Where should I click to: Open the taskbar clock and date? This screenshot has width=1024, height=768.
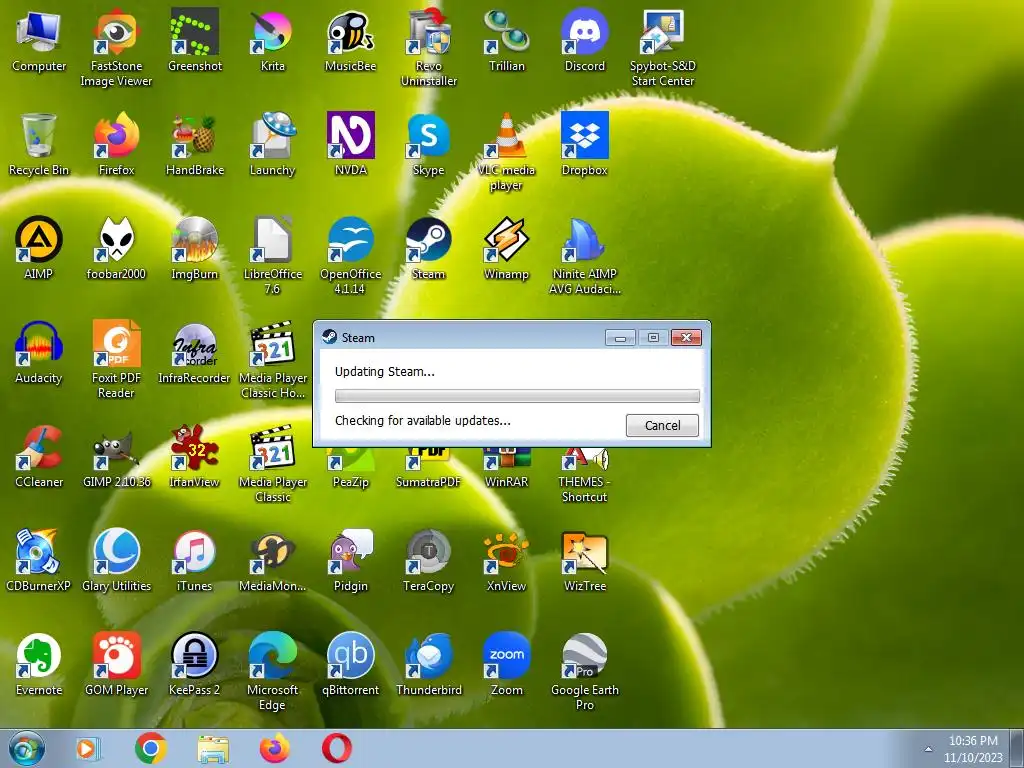click(973, 749)
